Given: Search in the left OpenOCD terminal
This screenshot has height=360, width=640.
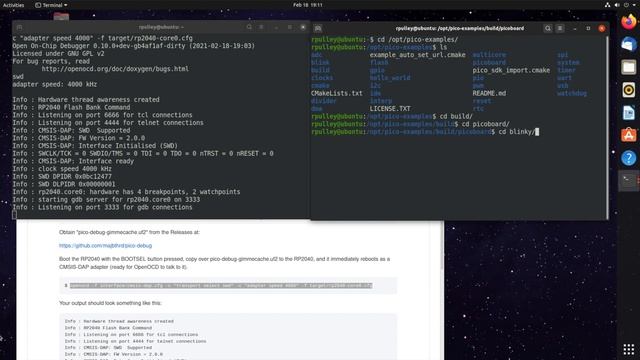Looking at the screenshot, I should [249, 27].
